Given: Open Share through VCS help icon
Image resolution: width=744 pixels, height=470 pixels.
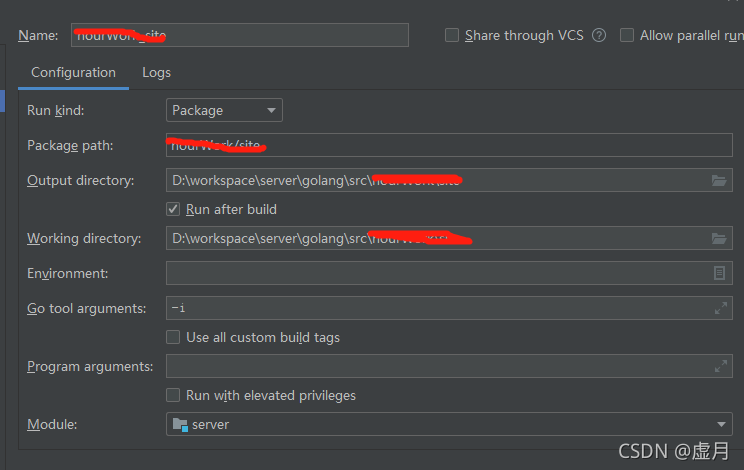Looking at the screenshot, I should (599, 35).
